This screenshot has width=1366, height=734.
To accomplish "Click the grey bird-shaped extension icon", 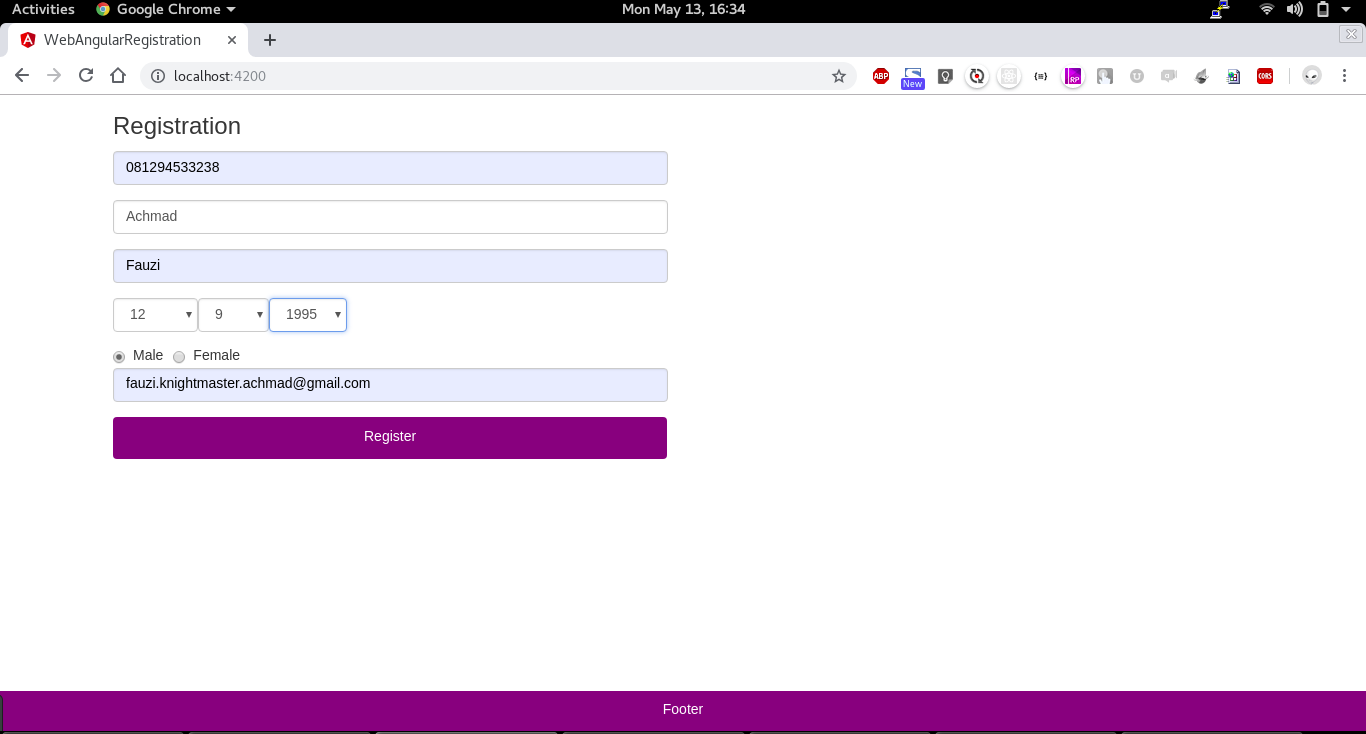I will (x=1201, y=76).
